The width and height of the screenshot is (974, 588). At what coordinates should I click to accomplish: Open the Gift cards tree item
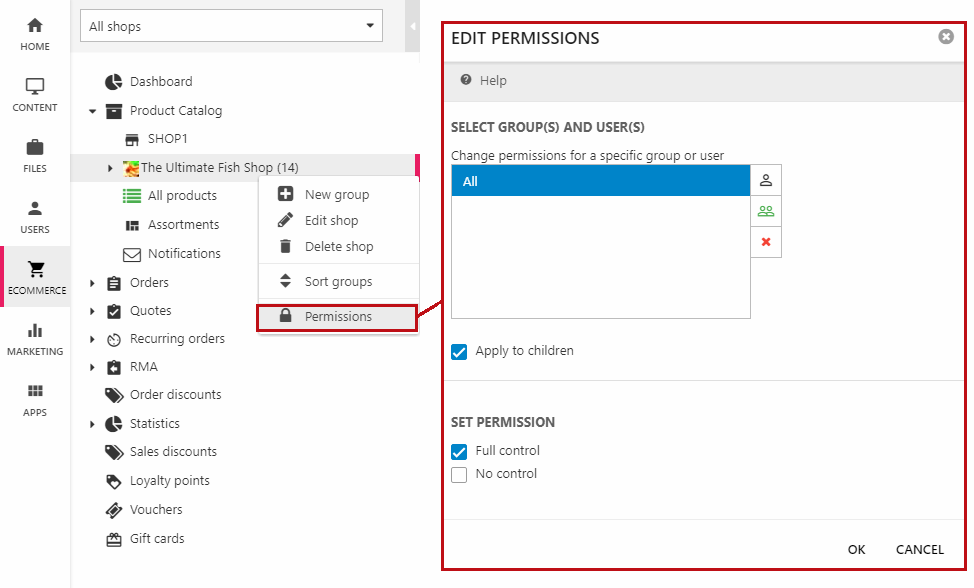coord(157,539)
